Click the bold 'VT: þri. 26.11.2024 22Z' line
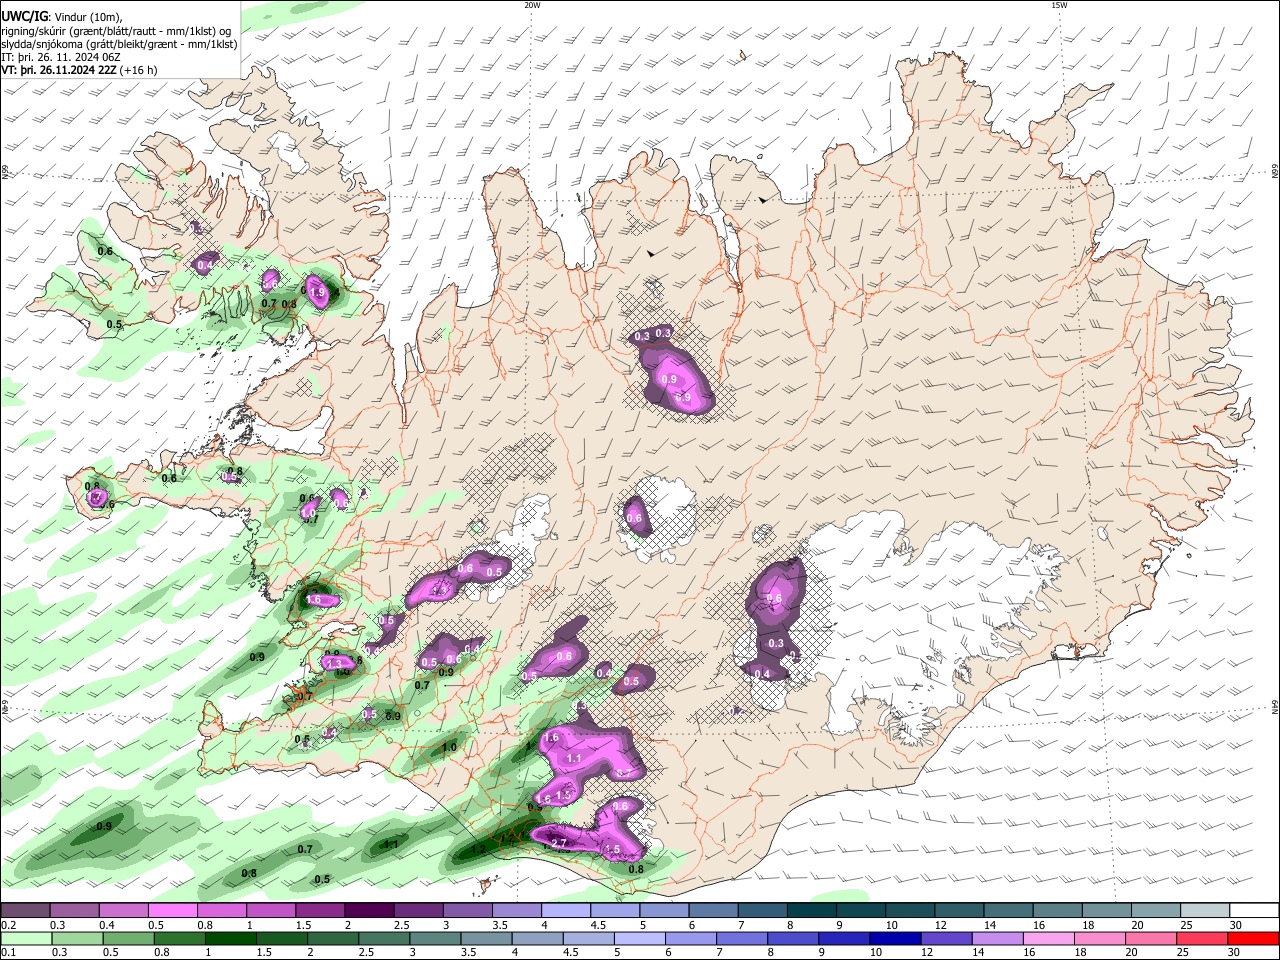Screen dimensions: 1280x960 click(59, 70)
